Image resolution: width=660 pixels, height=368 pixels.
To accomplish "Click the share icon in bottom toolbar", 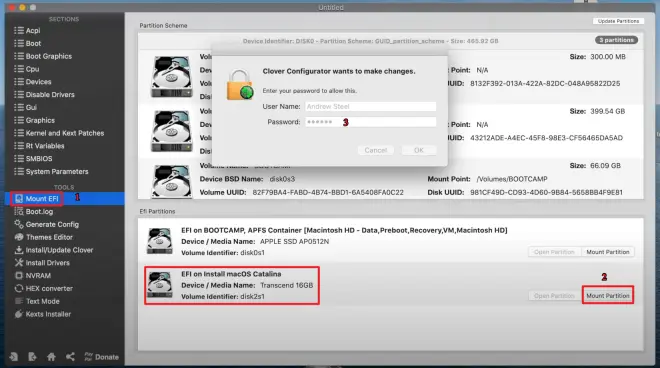I will pyautogui.click(x=70, y=357).
